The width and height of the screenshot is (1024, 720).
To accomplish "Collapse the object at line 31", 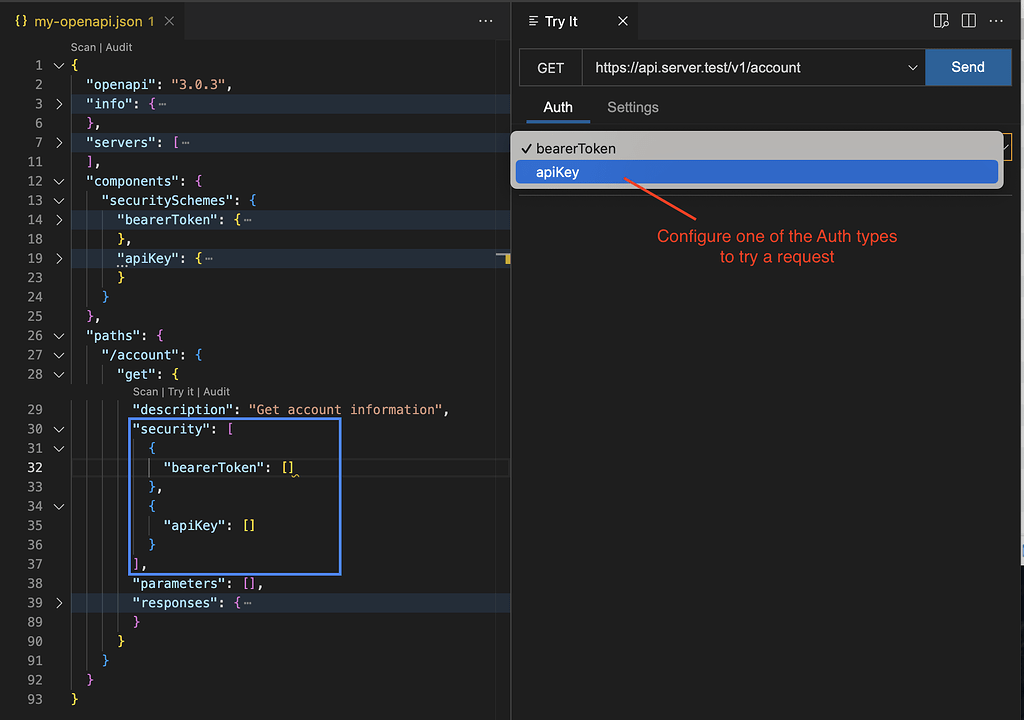I will (59, 448).
